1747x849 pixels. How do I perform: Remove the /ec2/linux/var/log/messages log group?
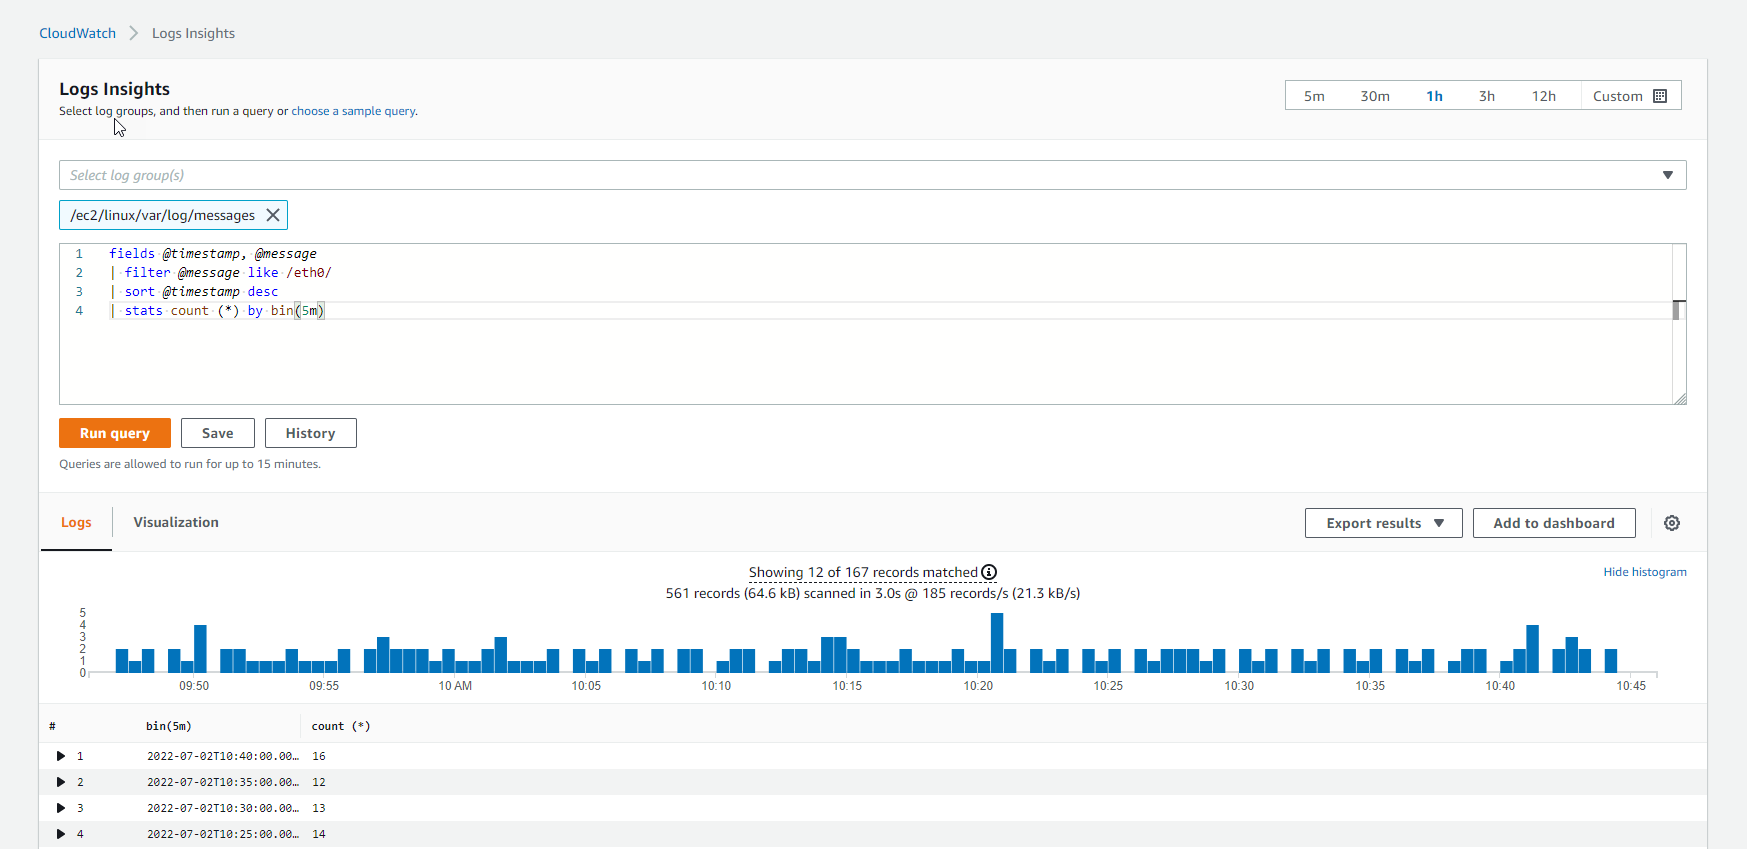(x=272, y=215)
